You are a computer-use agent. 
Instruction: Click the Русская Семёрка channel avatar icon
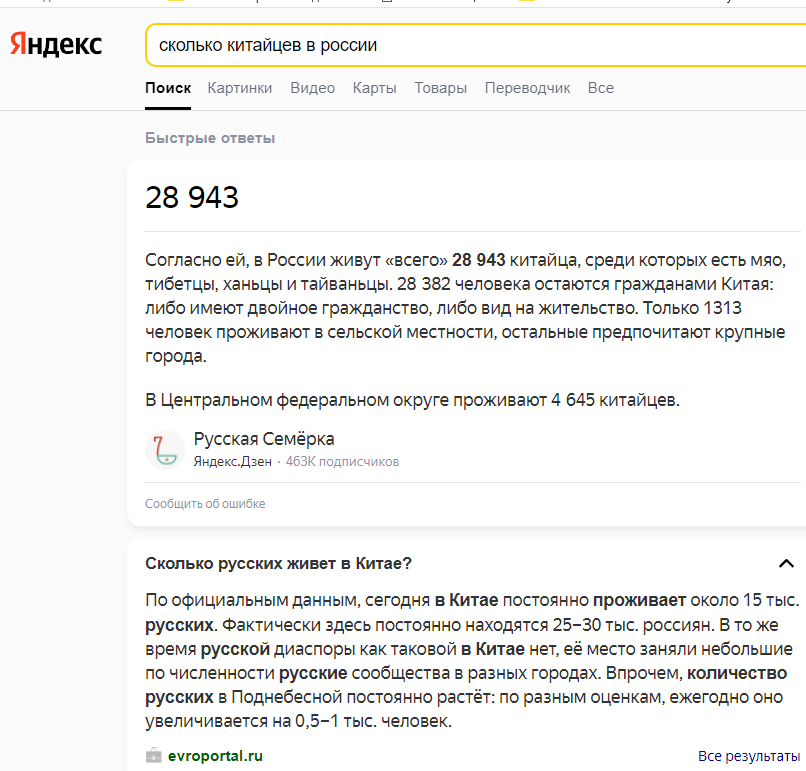pos(165,450)
